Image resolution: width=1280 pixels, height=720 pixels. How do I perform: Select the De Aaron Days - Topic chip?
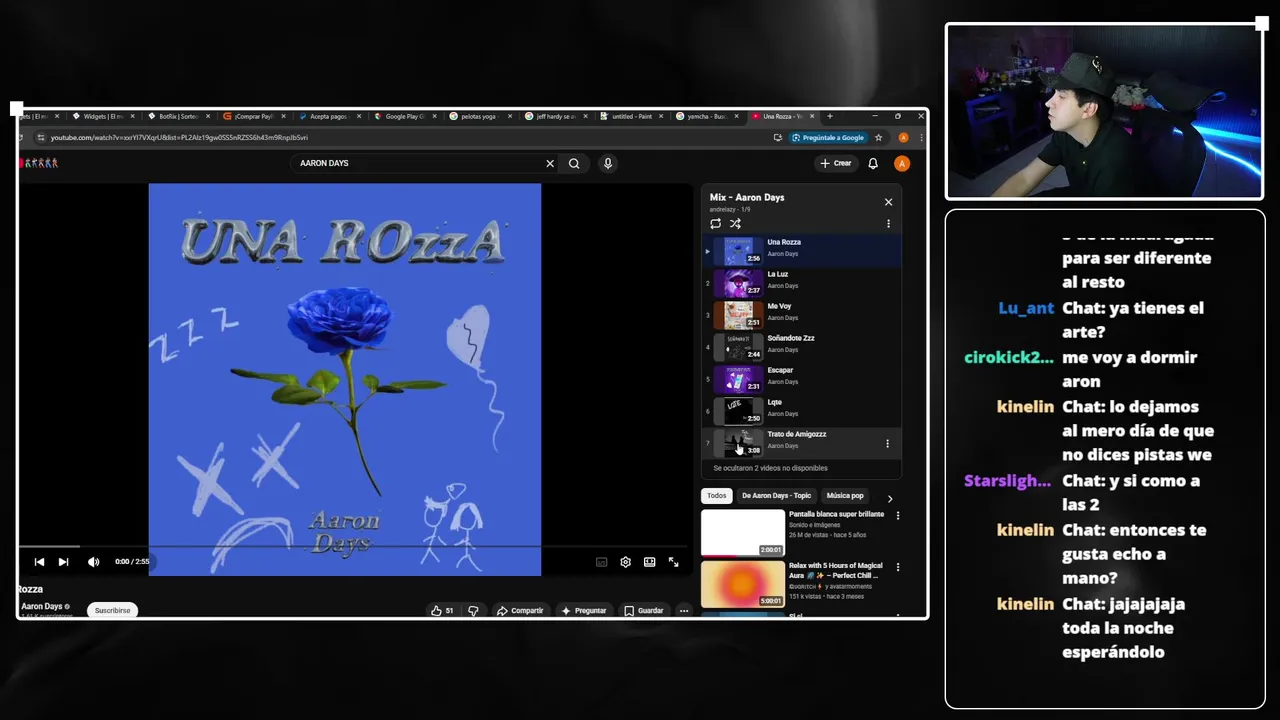pos(776,496)
